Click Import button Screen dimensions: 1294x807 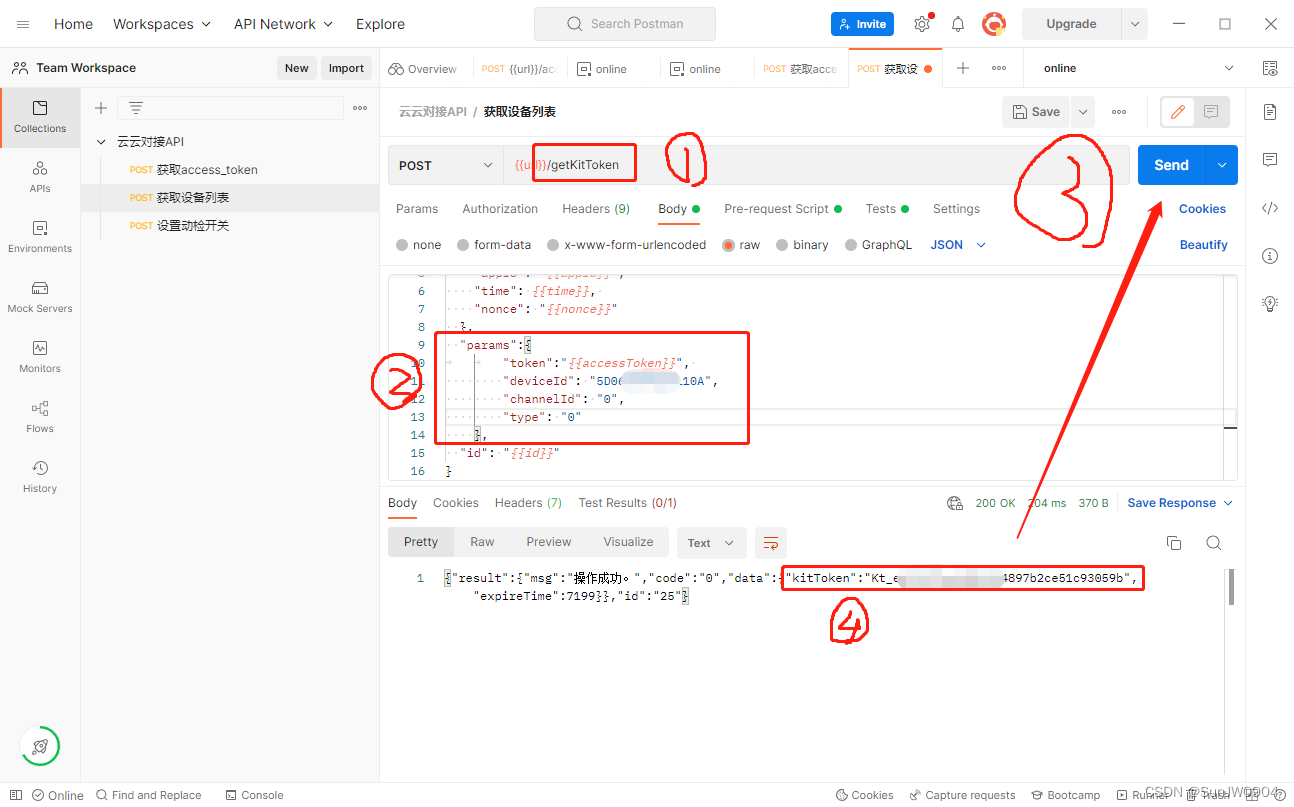(346, 68)
